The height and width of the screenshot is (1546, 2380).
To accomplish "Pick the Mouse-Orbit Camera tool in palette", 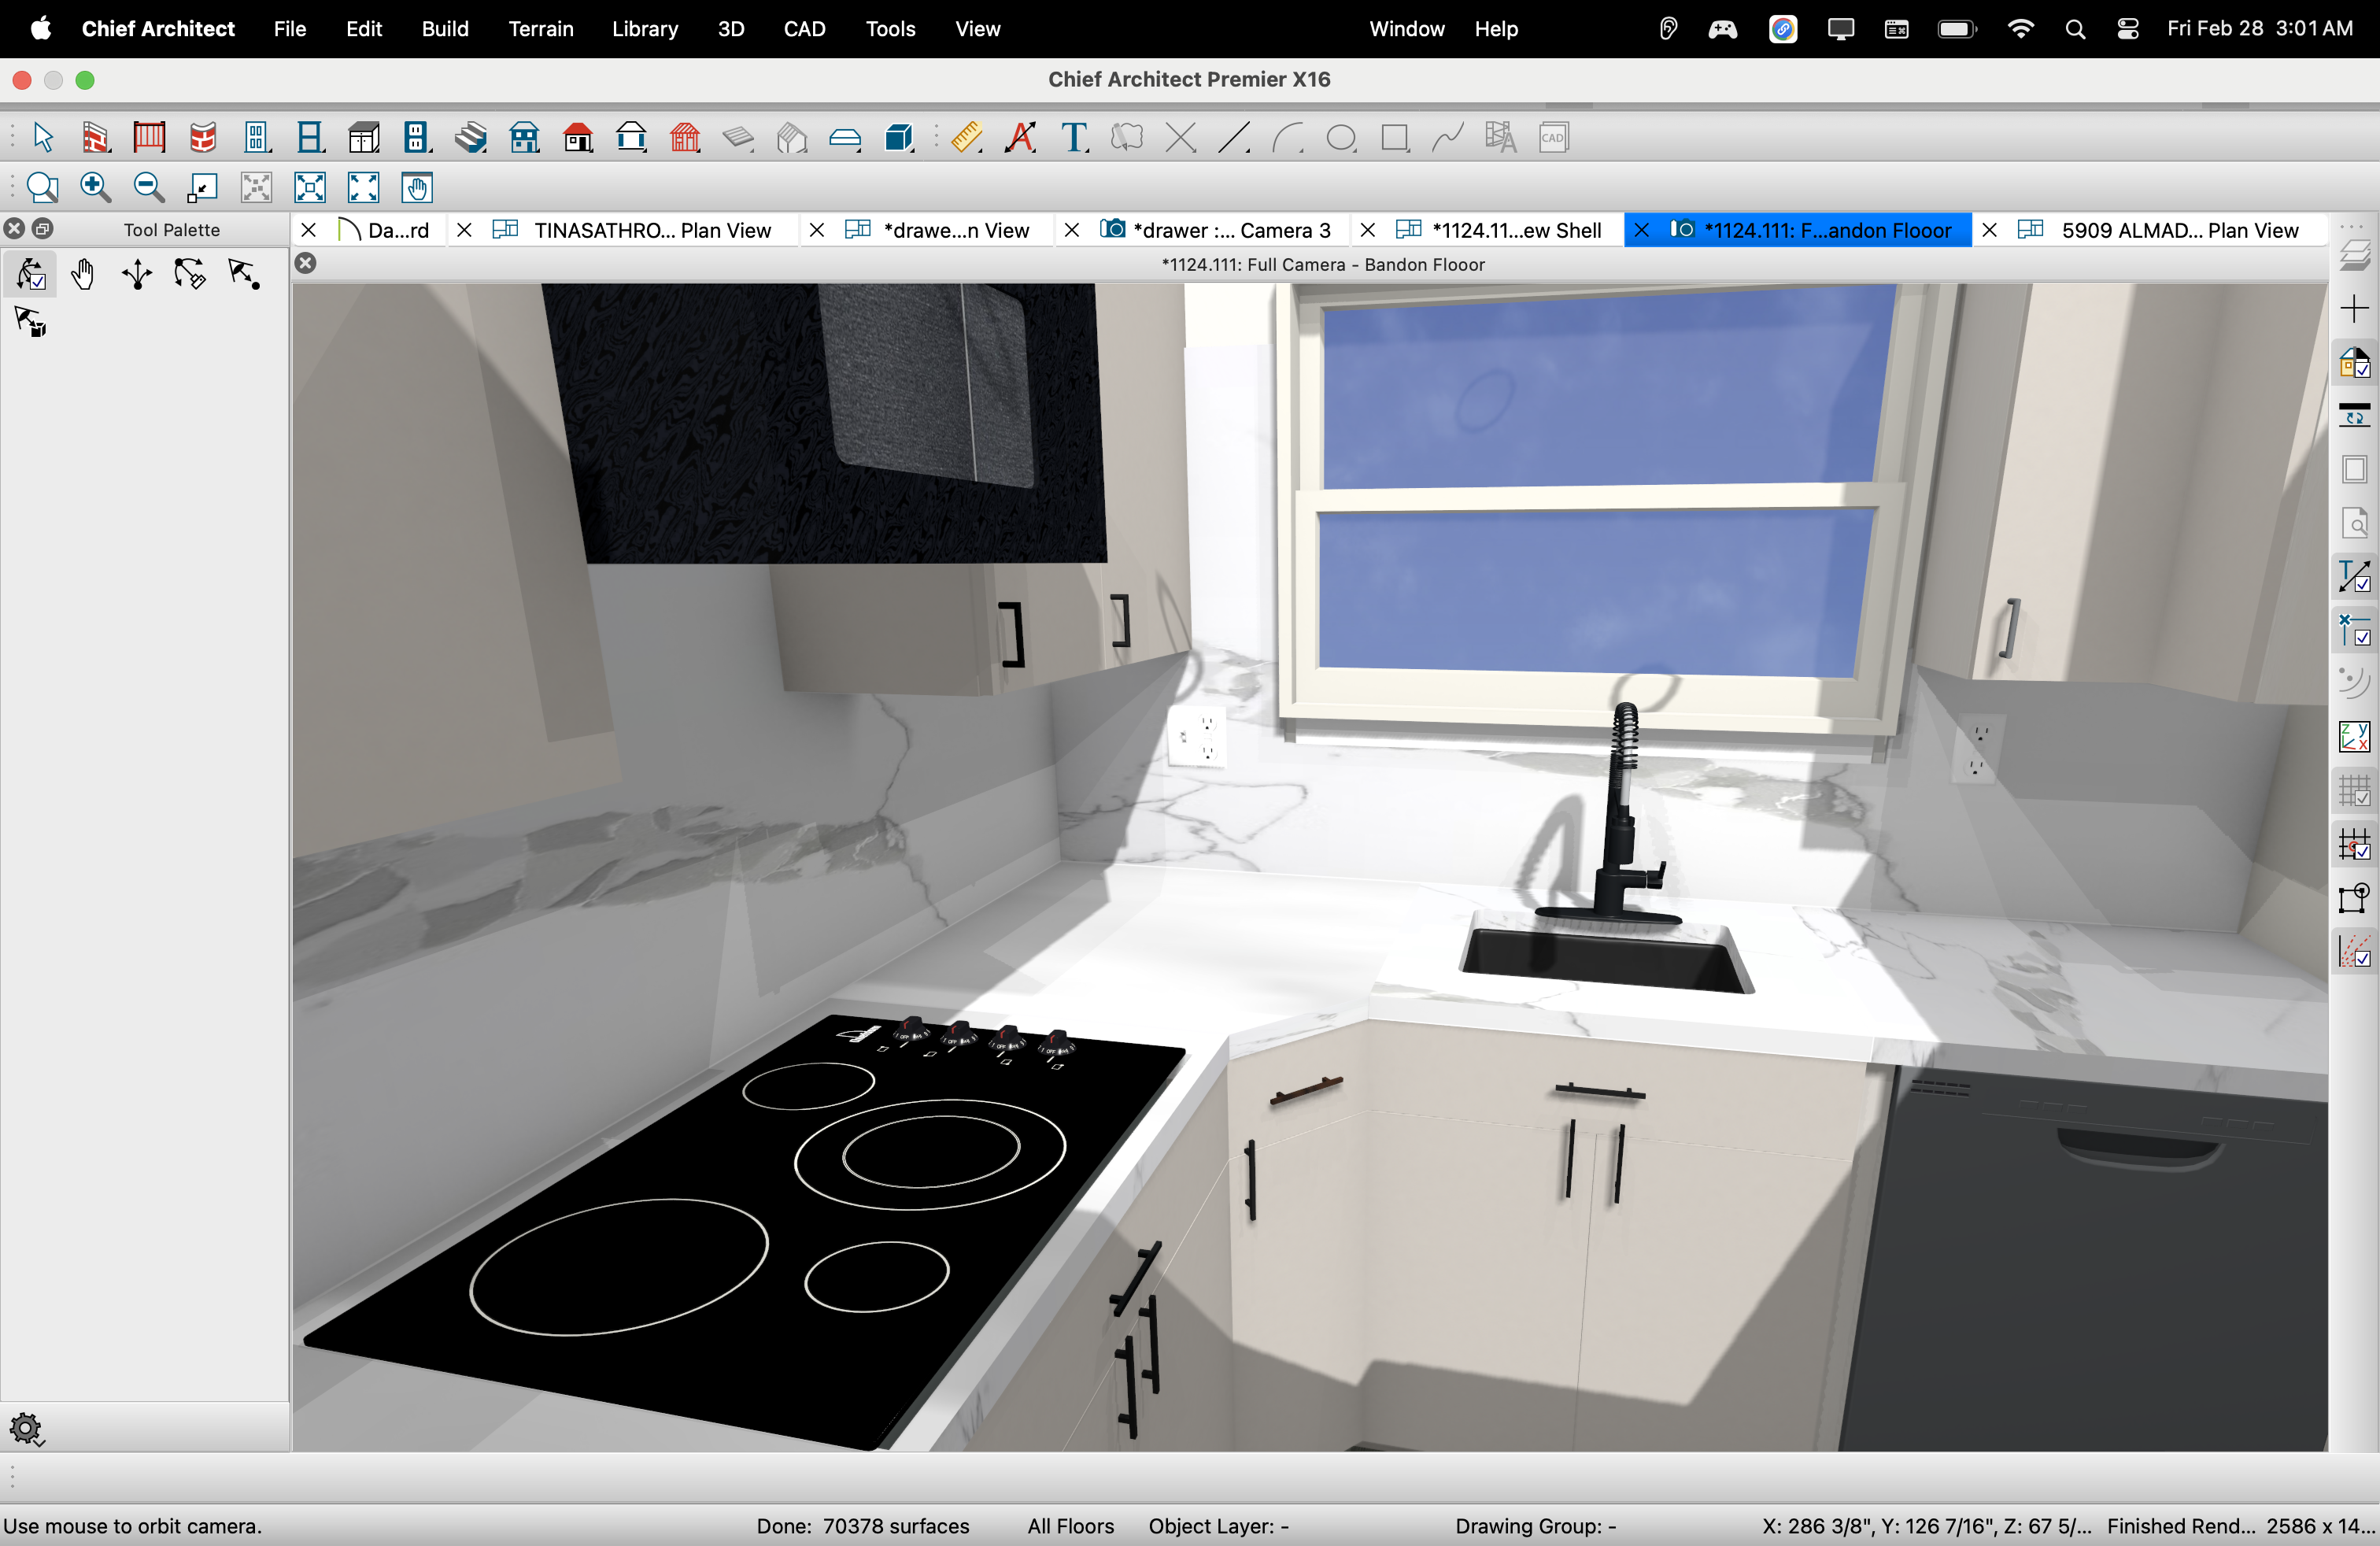I will [30, 274].
